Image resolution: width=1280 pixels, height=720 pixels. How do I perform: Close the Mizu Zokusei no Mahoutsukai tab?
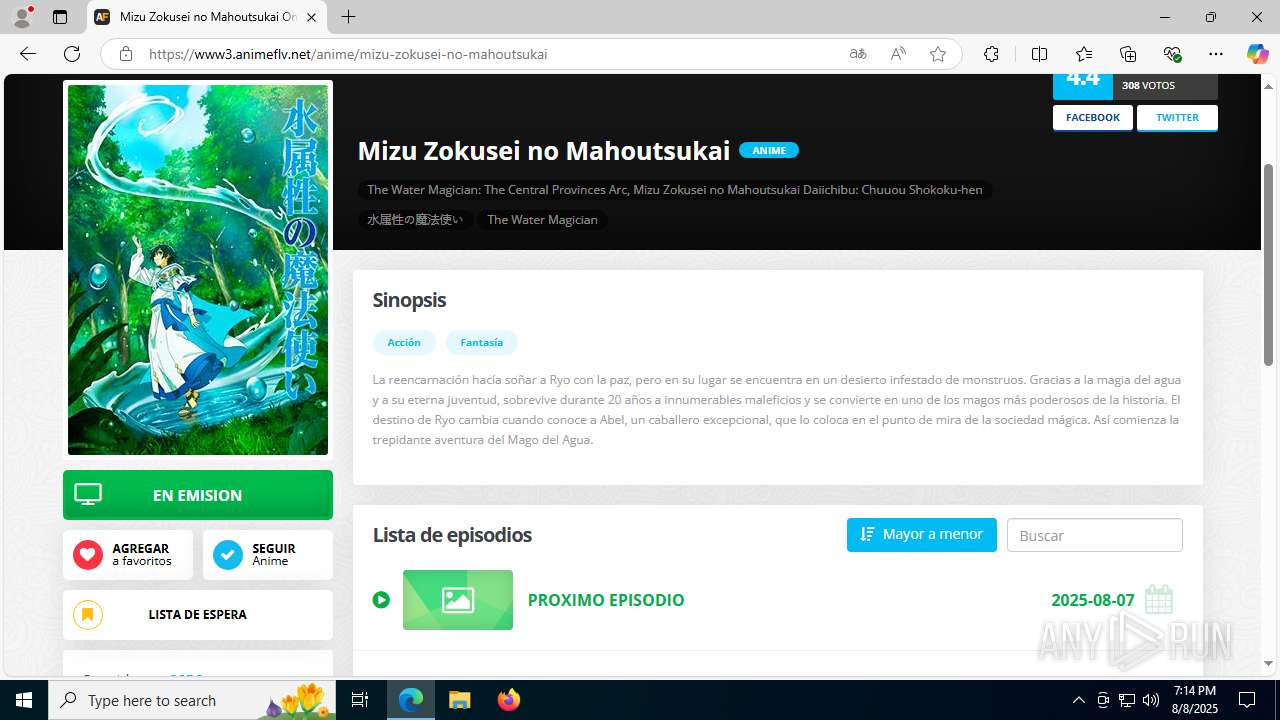click(x=311, y=17)
